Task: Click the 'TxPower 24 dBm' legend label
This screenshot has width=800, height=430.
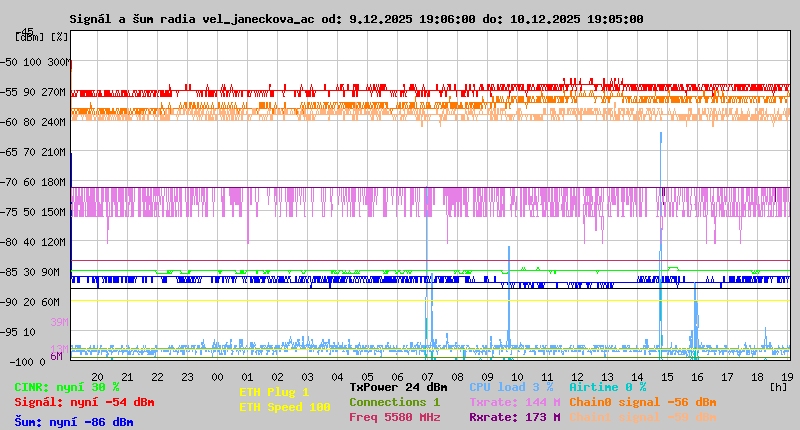Action: click(x=398, y=387)
